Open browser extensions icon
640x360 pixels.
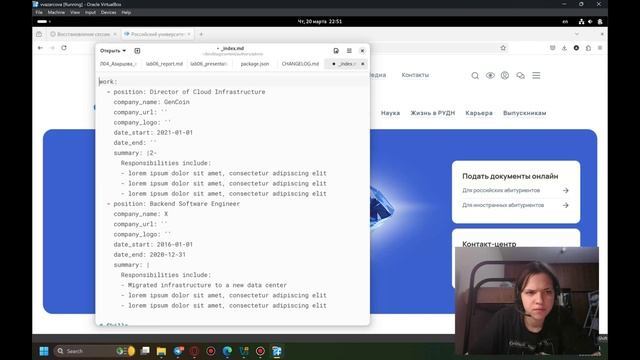(x=588, y=48)
